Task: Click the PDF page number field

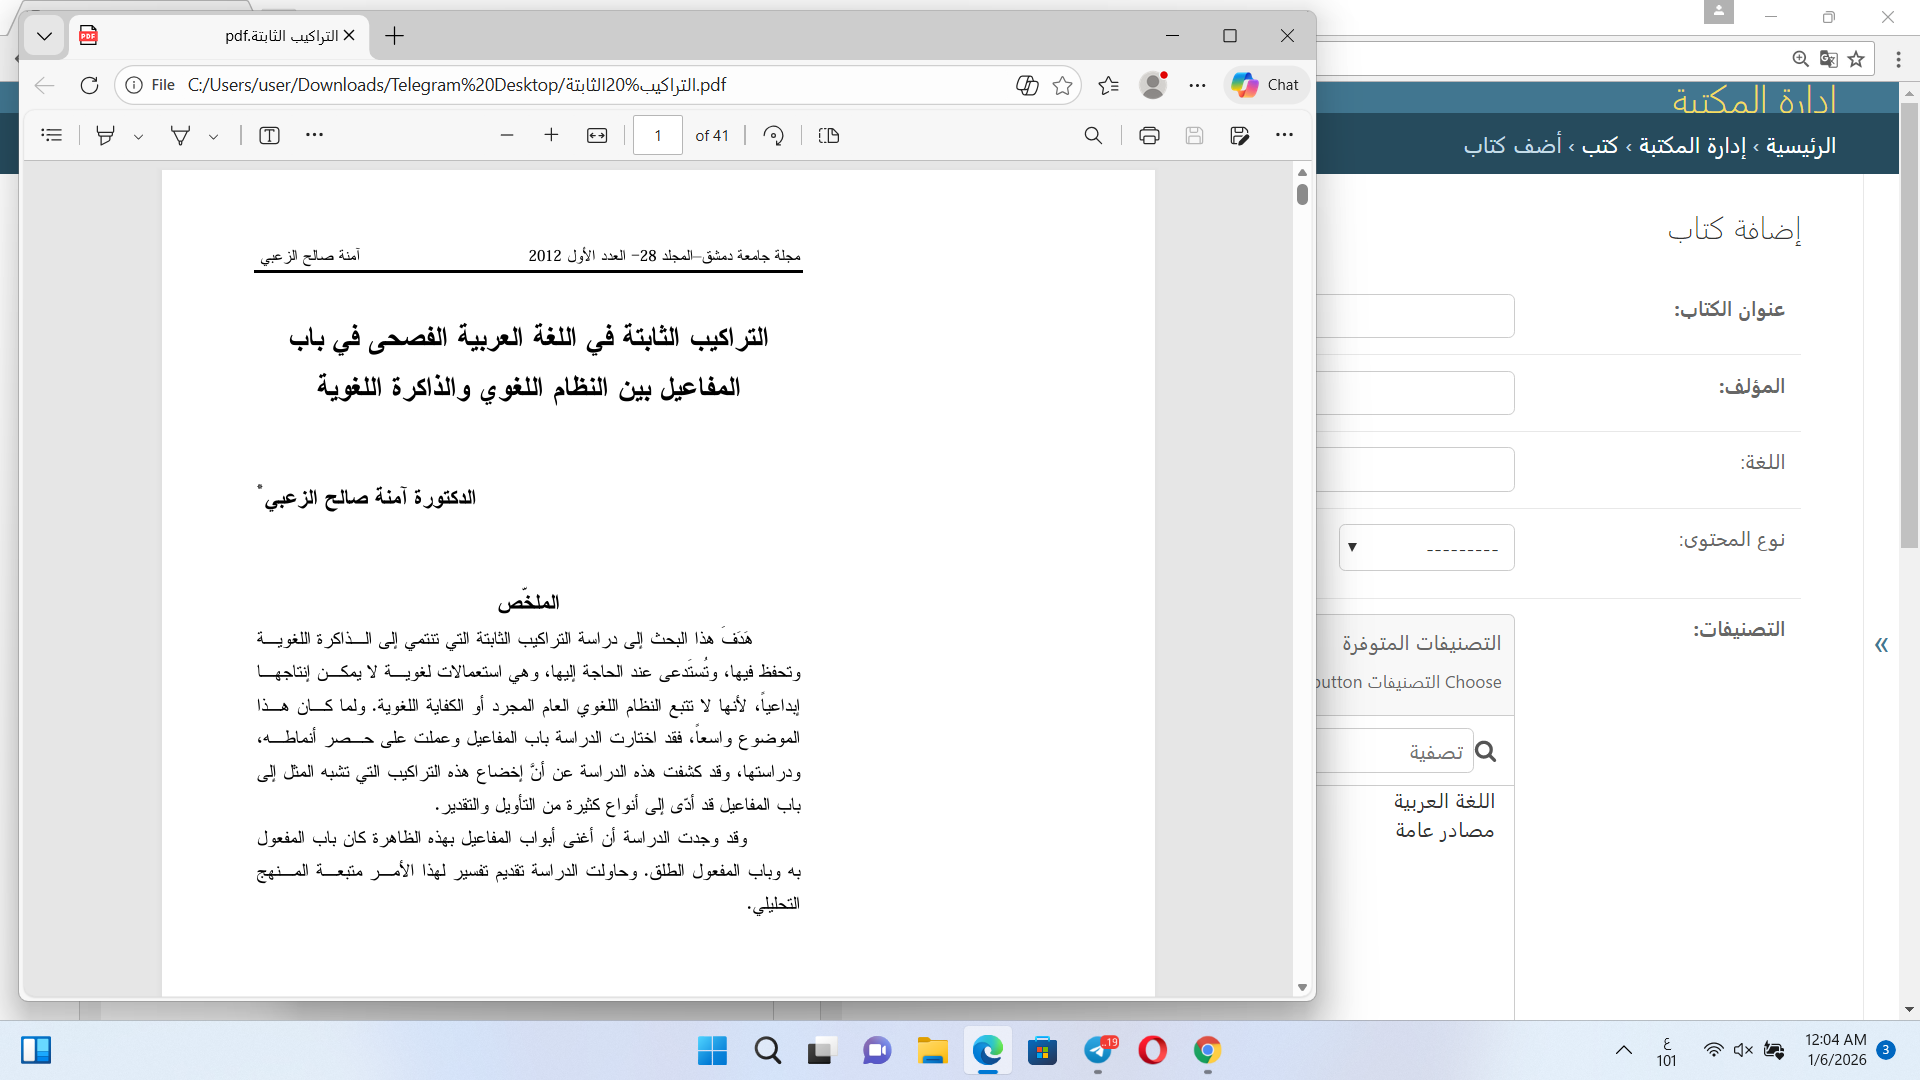Action: coord(658,136)
